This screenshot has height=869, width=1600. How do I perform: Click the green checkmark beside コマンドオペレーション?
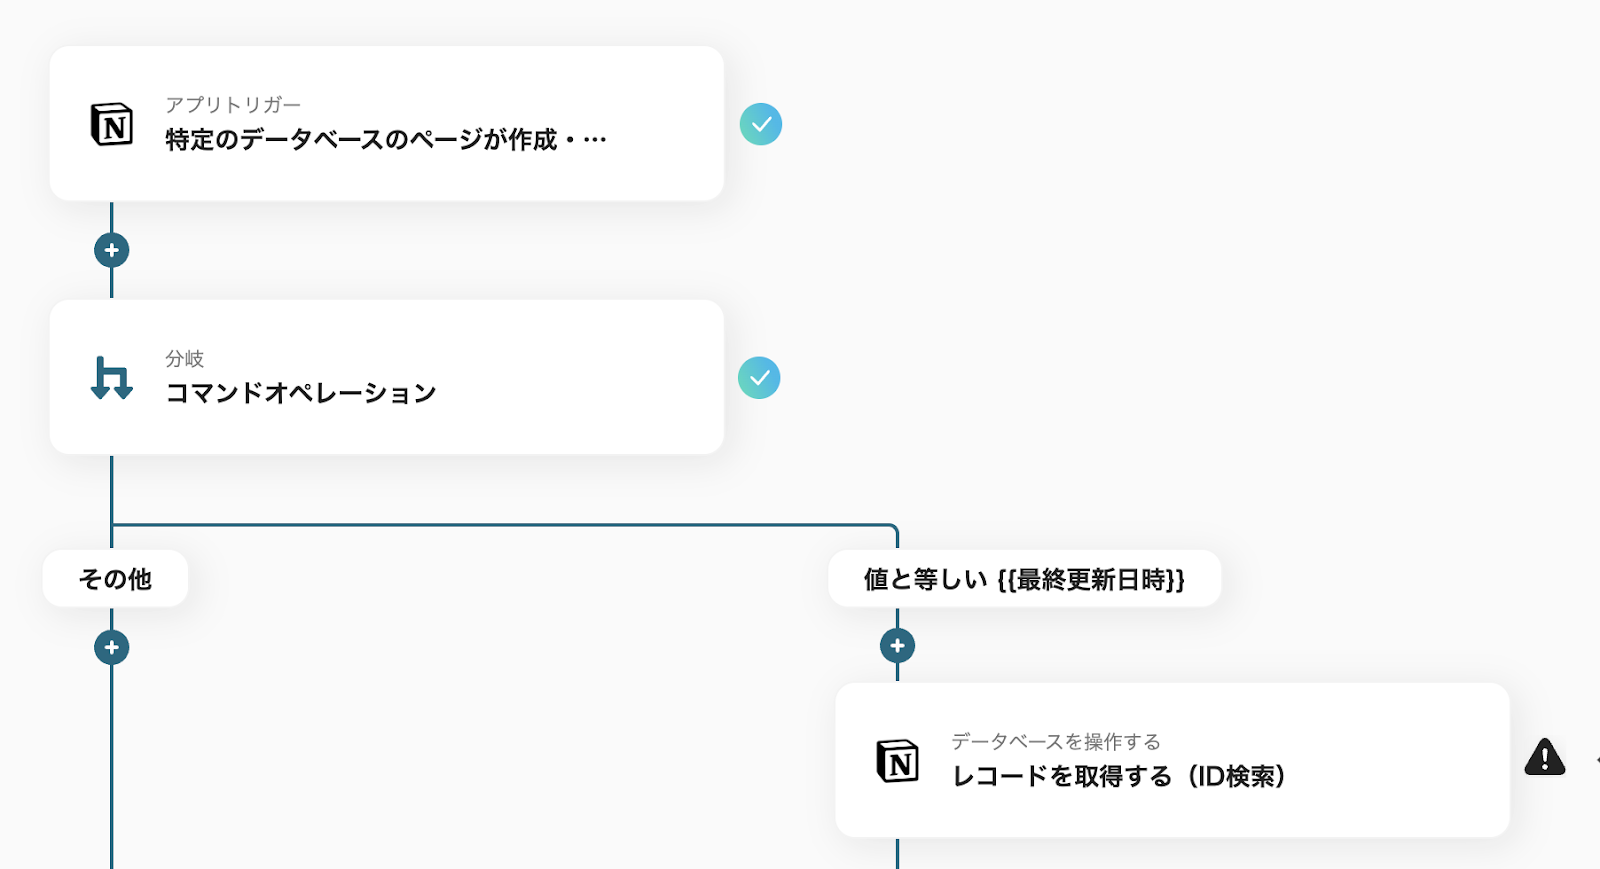pos(759,378)
